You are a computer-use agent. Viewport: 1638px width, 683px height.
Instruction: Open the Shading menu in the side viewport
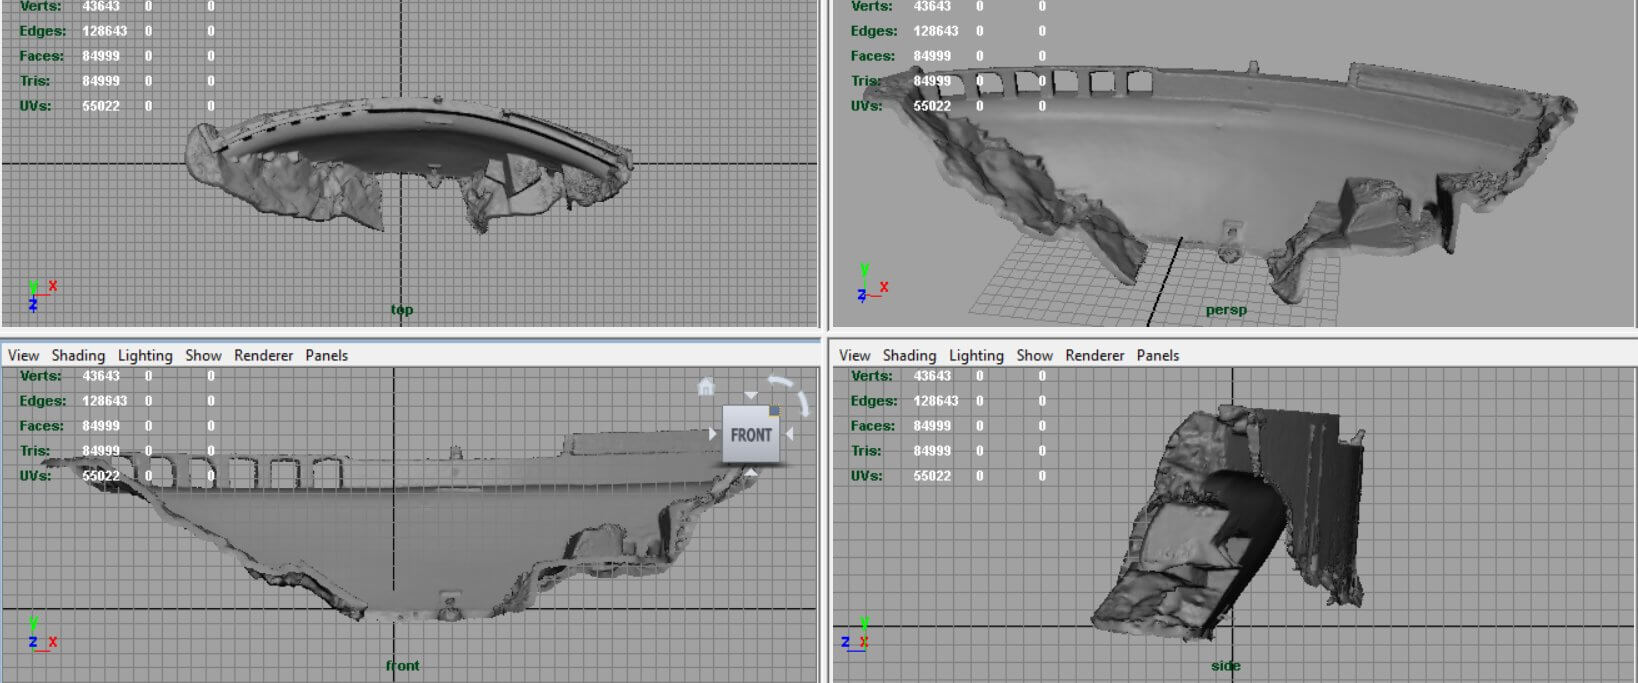click(909, 355)
